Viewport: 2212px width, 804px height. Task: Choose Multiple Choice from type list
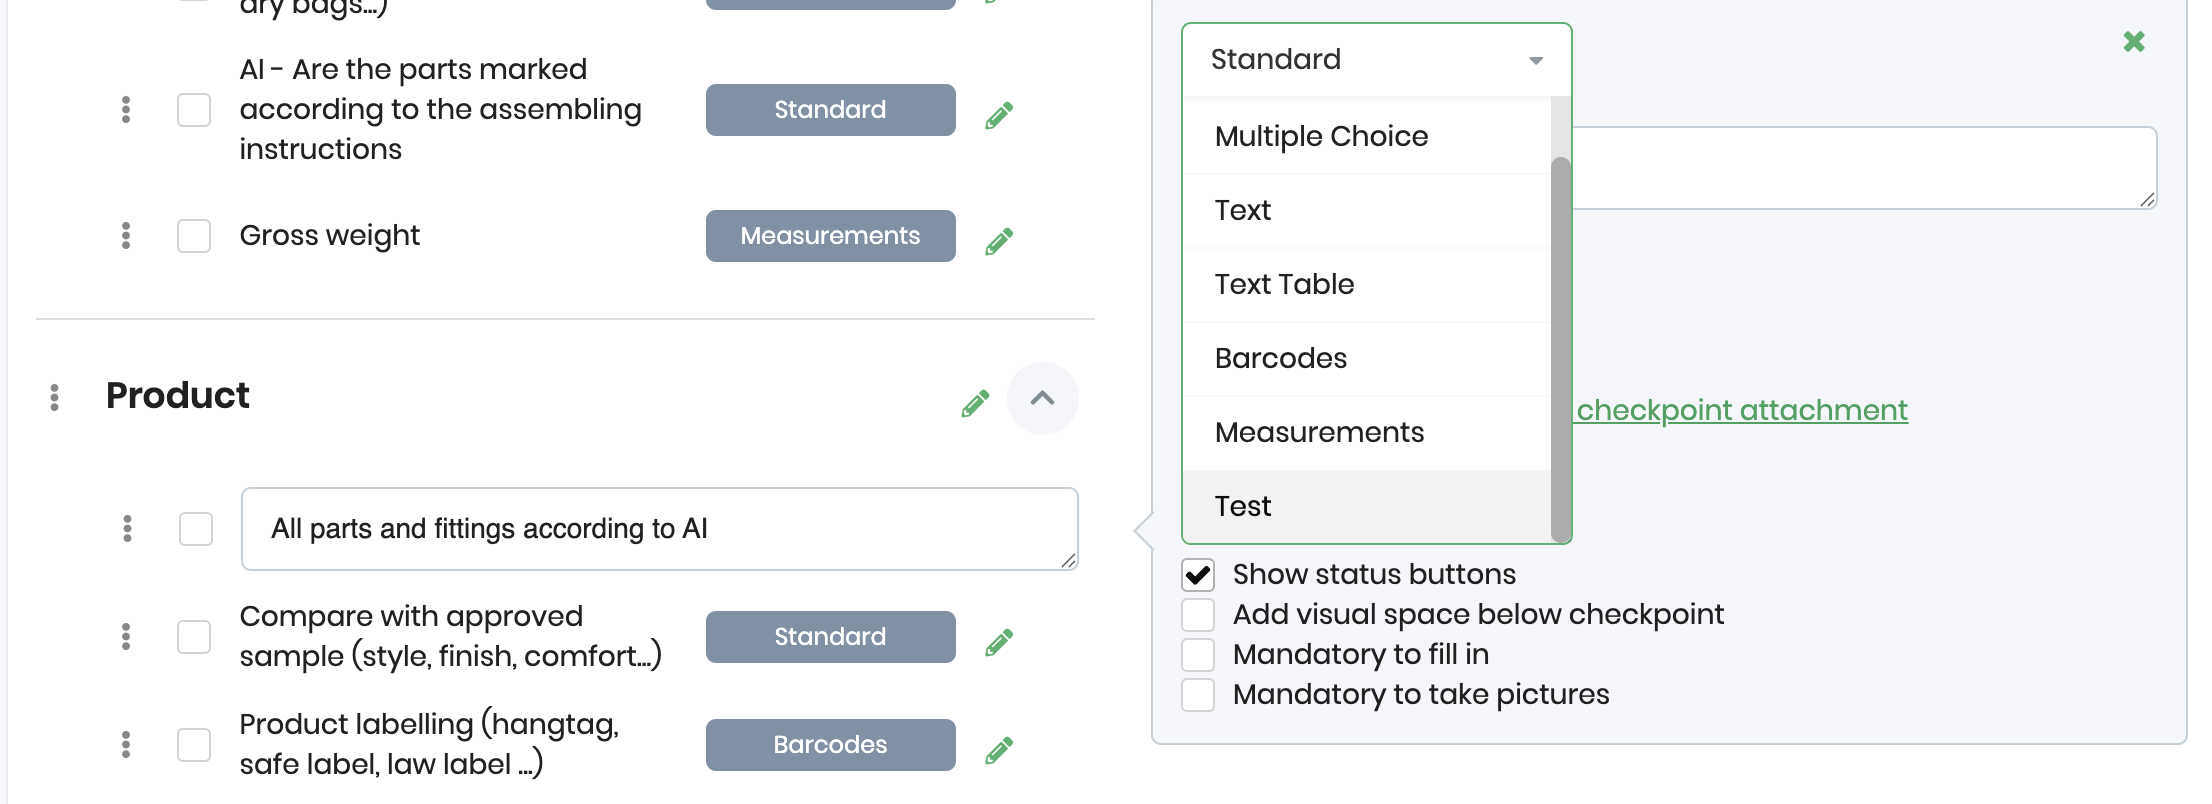pos(1321,136)
